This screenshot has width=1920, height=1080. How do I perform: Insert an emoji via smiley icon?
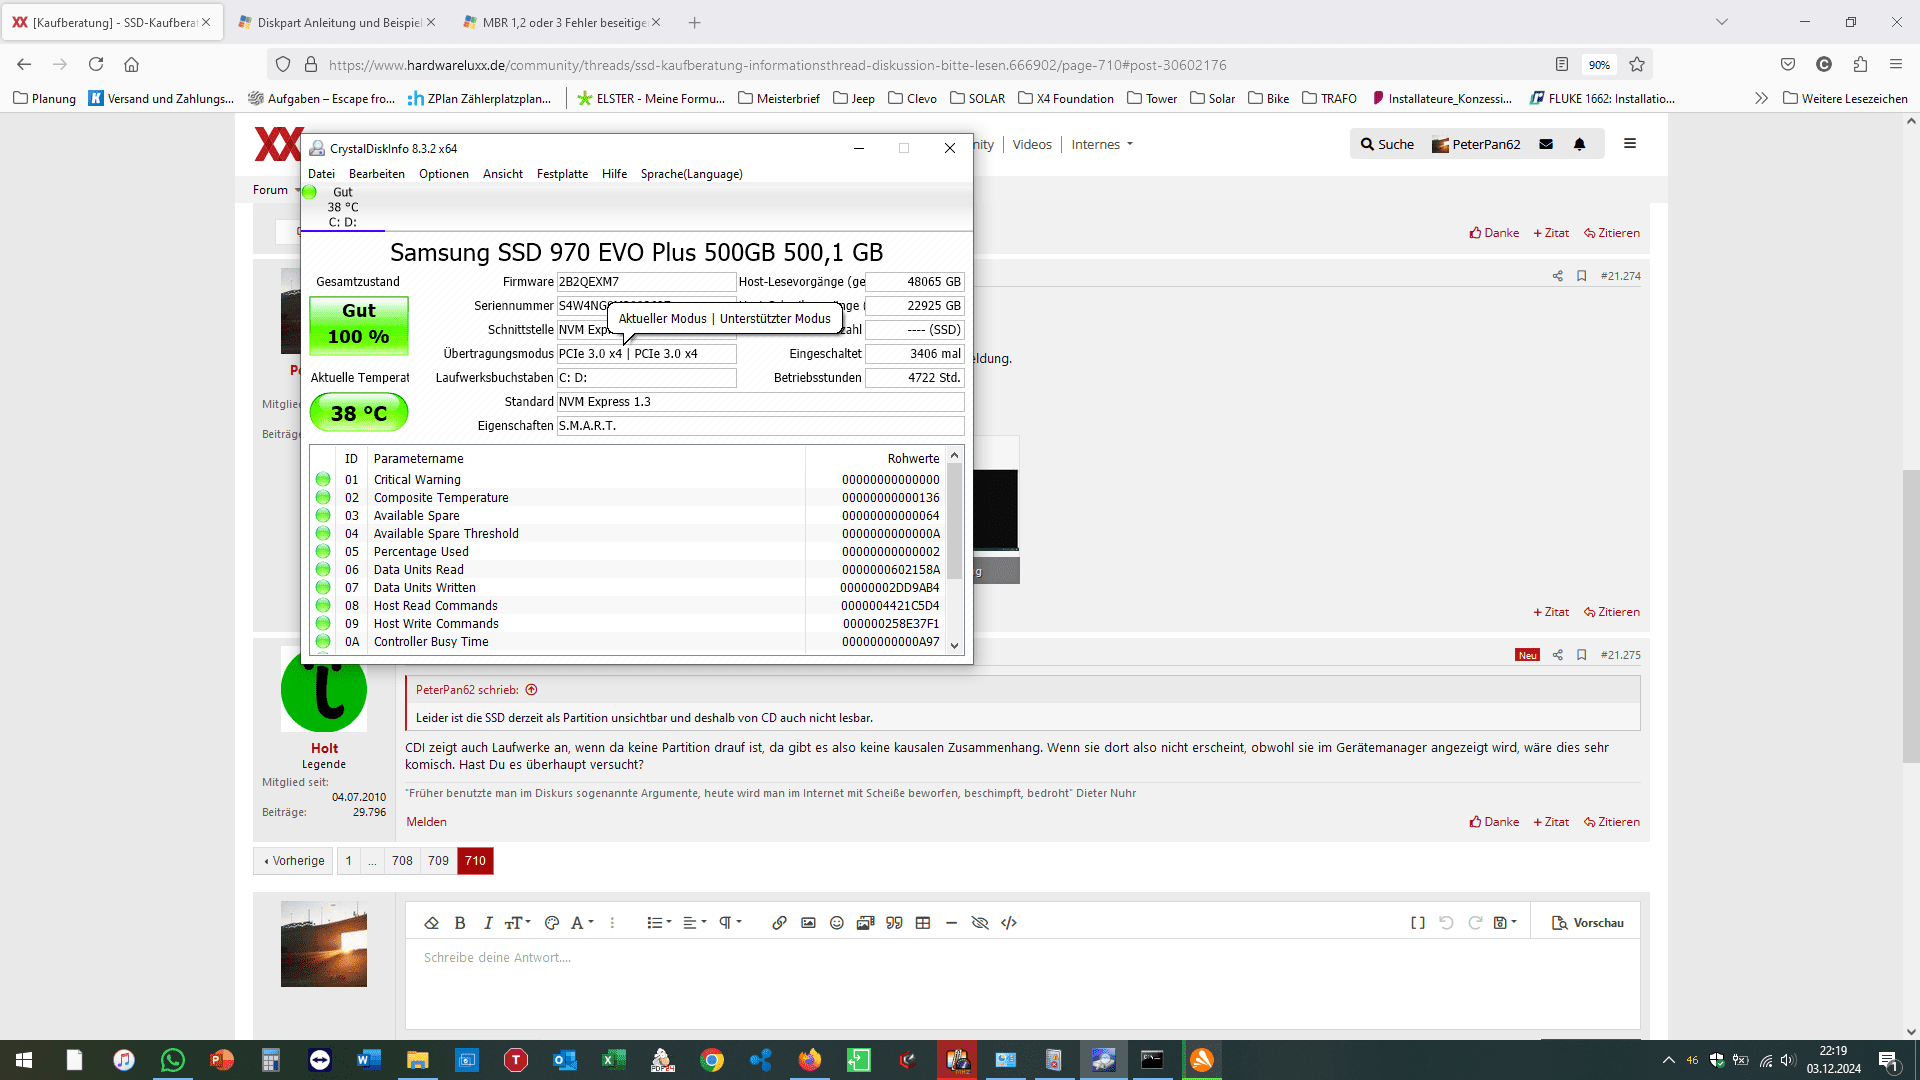click(837, 923)
